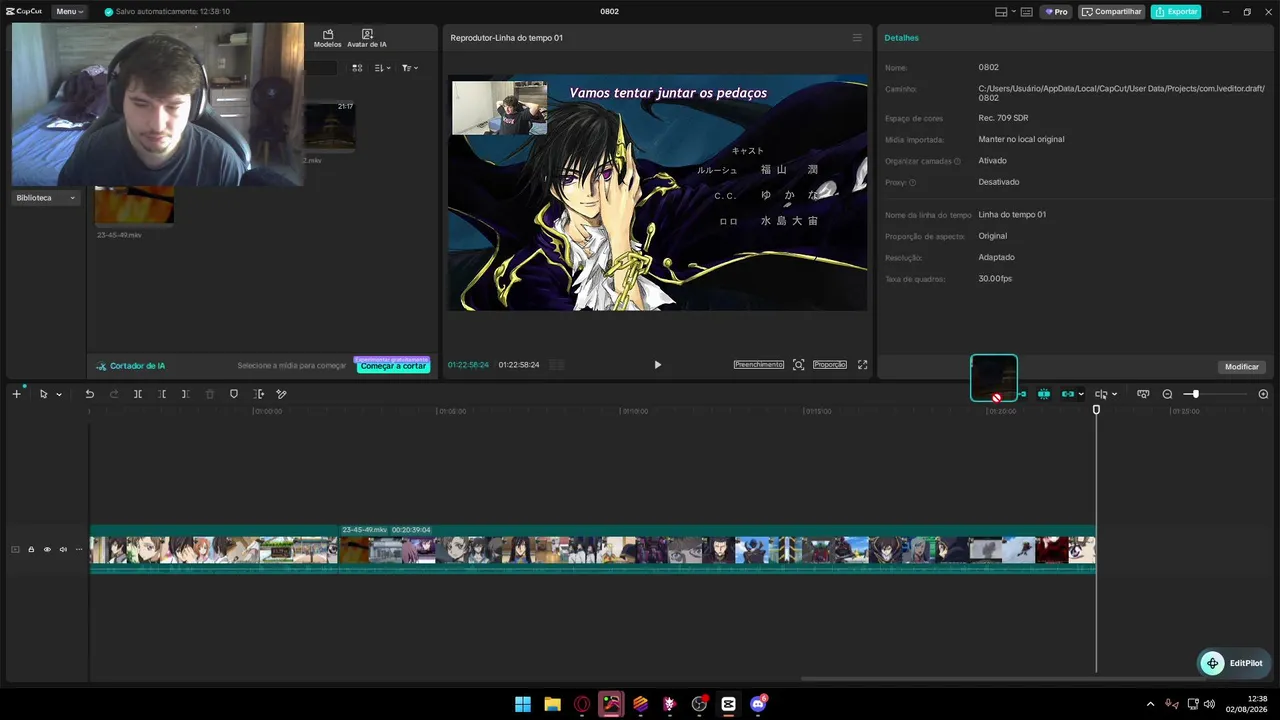
Task: Open File Explorer from the taskbar
Action: click(x=552, y=704)
